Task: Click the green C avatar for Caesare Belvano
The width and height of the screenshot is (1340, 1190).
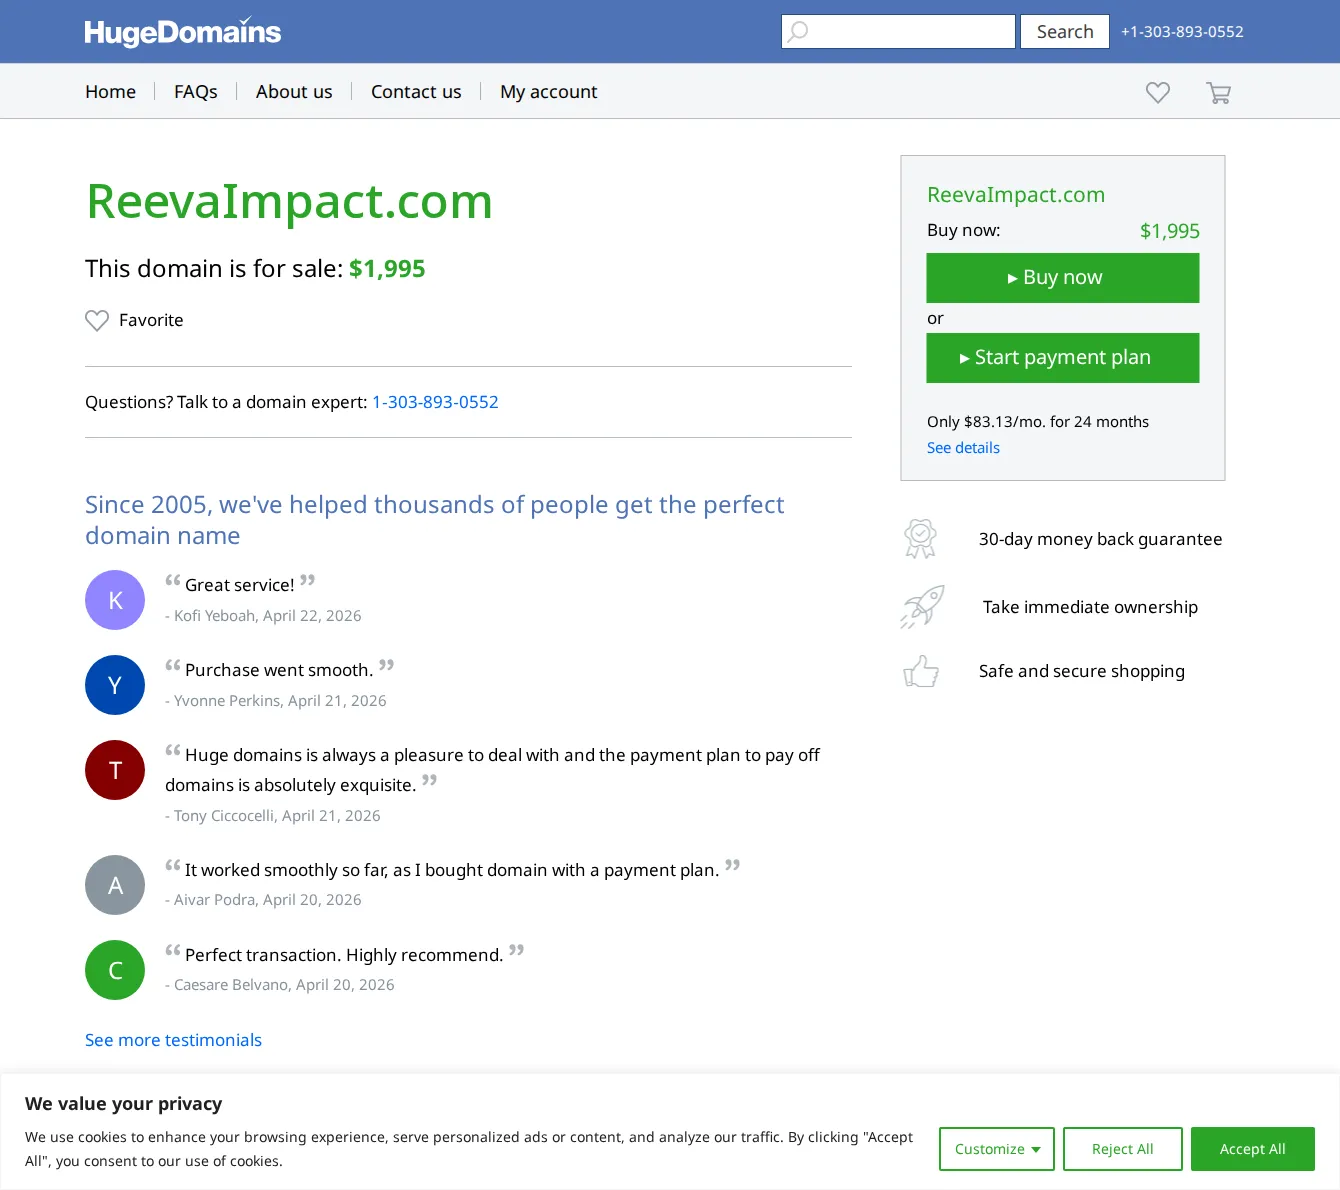Action: pos(115,970)
